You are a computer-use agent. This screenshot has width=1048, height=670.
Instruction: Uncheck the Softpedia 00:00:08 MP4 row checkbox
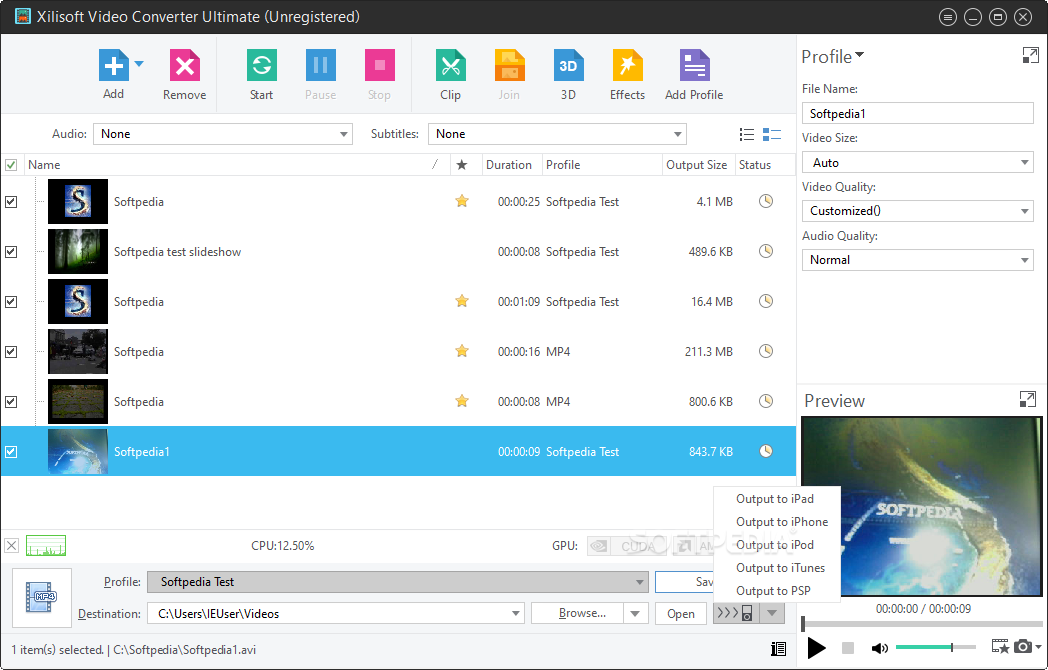(x=11, y=402)
